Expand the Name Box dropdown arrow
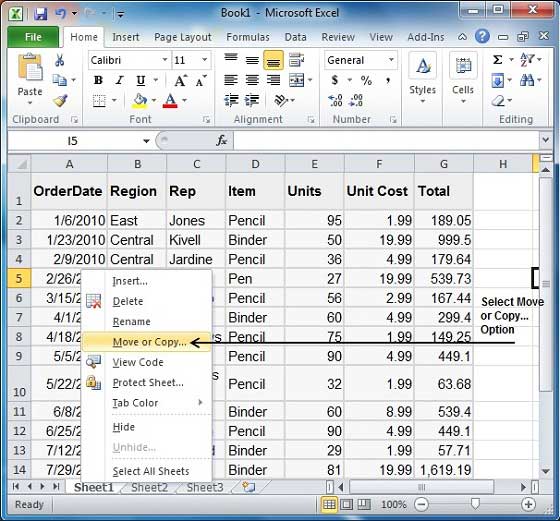 [146, 141]
